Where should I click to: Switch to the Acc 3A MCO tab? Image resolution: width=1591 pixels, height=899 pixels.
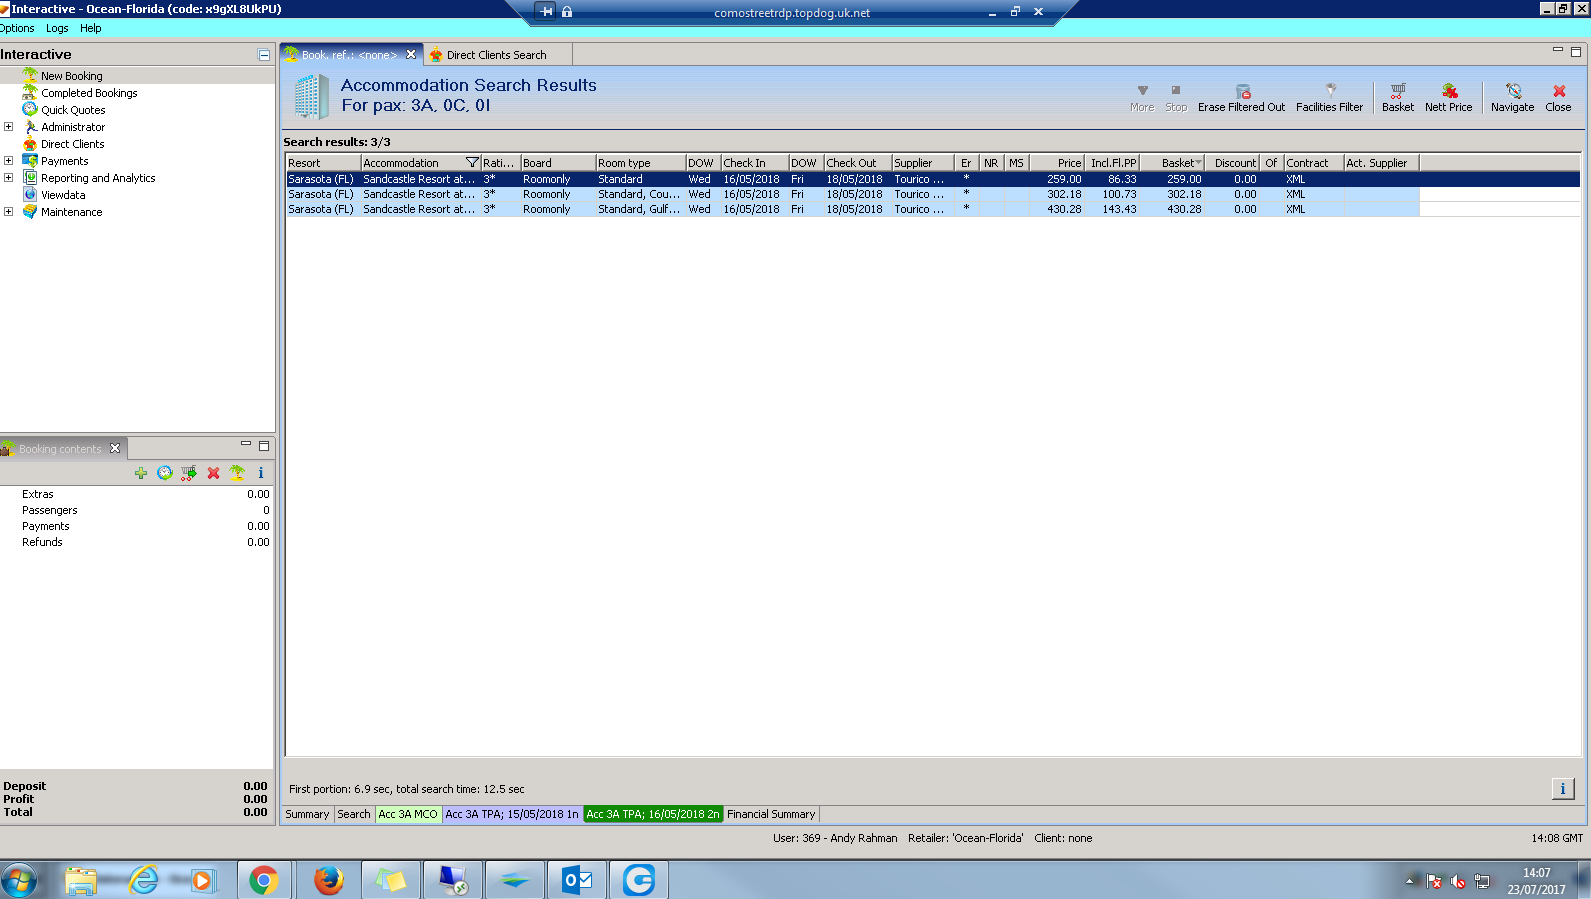(x=408, y=814)
